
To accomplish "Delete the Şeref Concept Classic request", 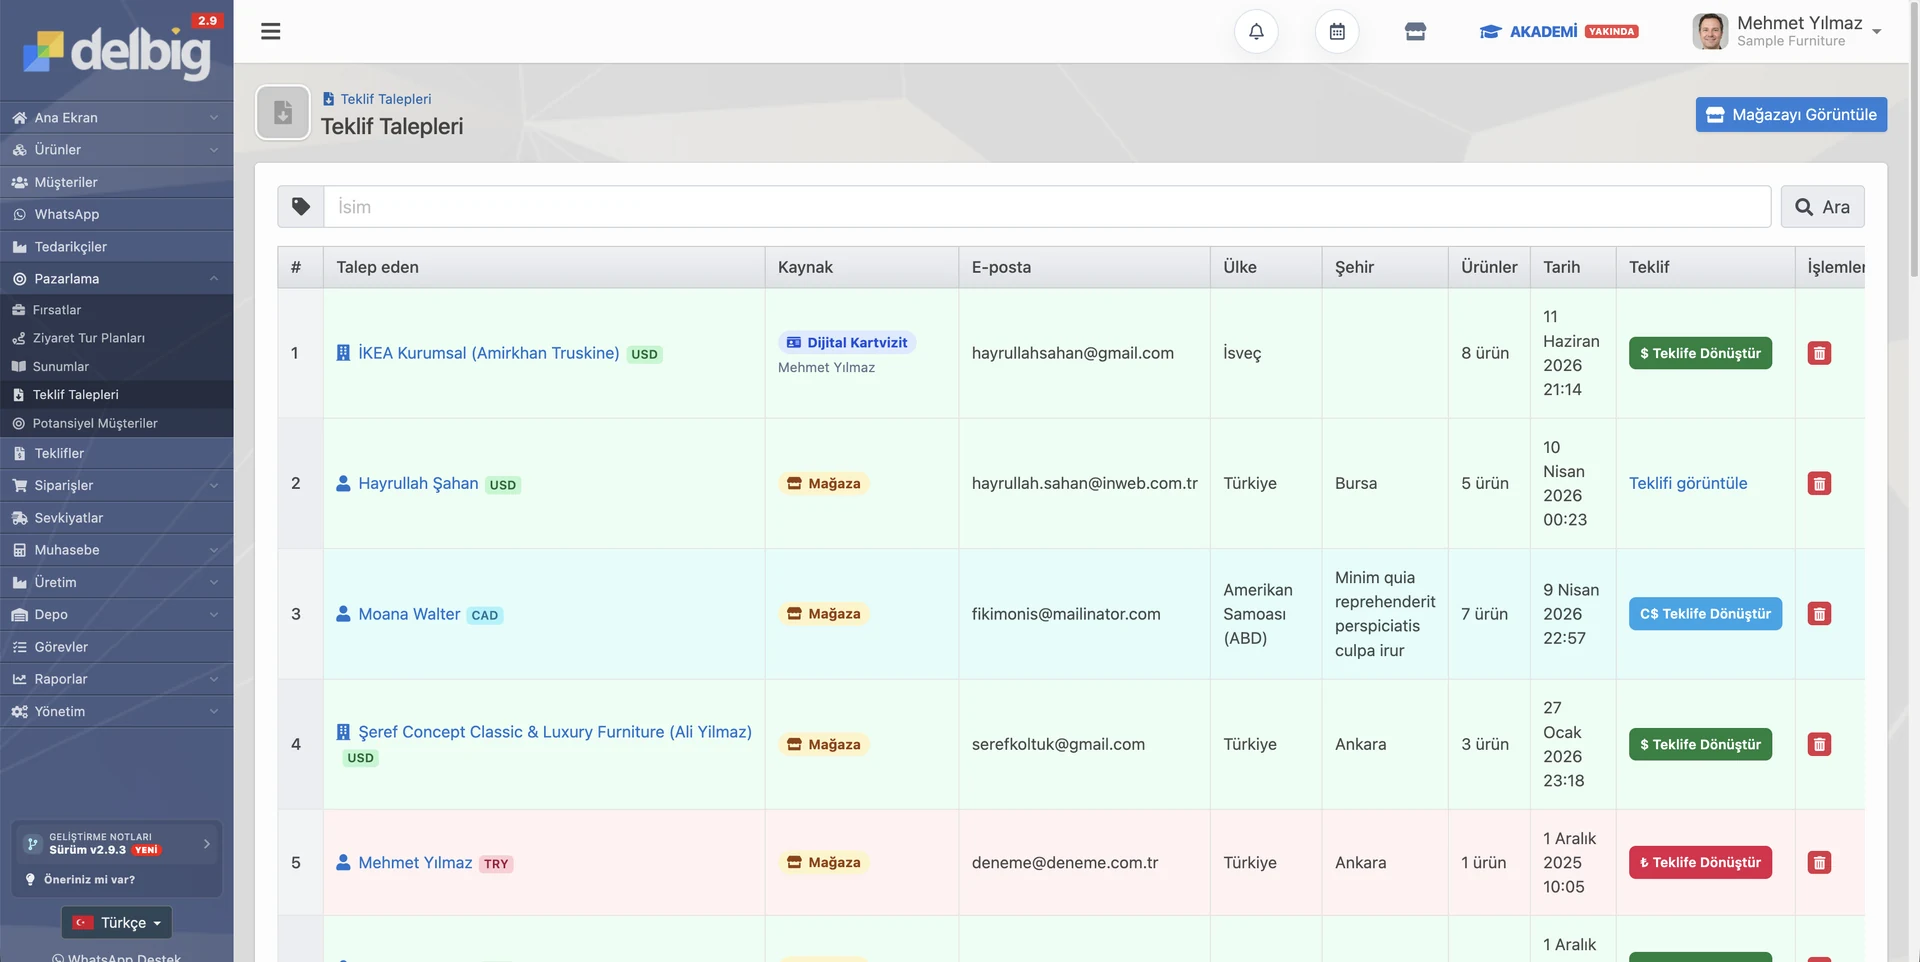I will pos(1819,744).
